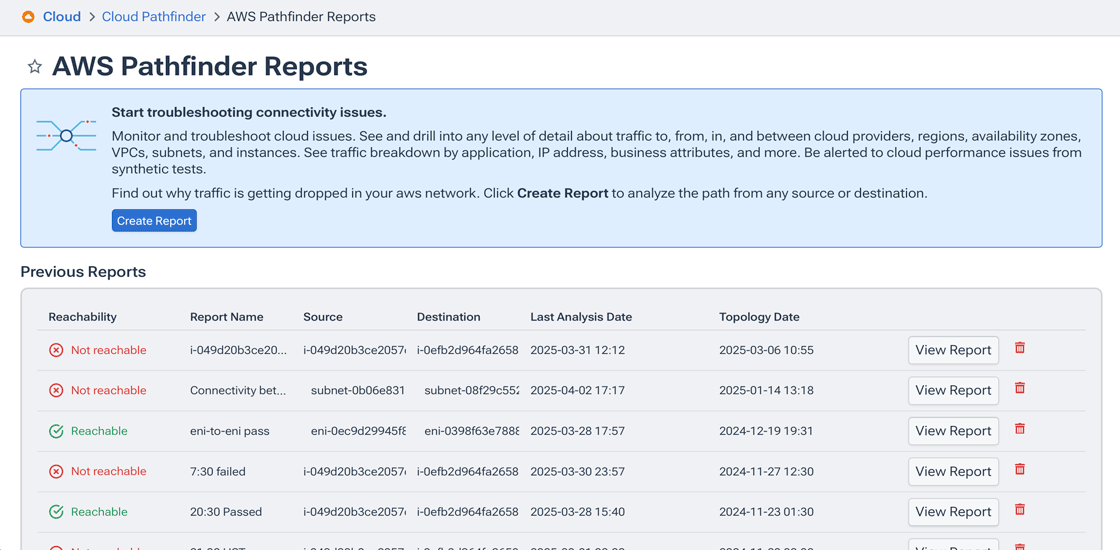This screenshot has width=1120, height=550.
Task: Click analysis date 2025-04-02 17:17
Action: pyautogui.click(x=578, y=391)
